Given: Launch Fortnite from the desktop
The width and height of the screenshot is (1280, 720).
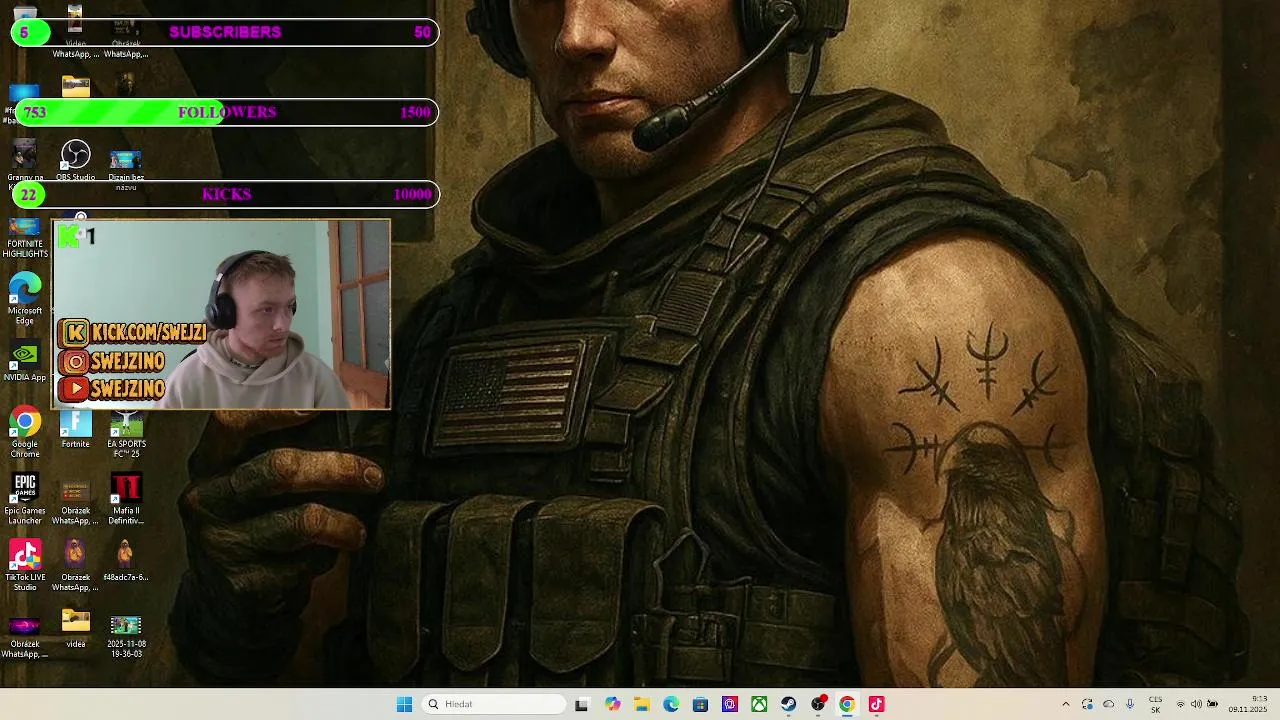Looking at the screenshot, I should coord(75,430).
